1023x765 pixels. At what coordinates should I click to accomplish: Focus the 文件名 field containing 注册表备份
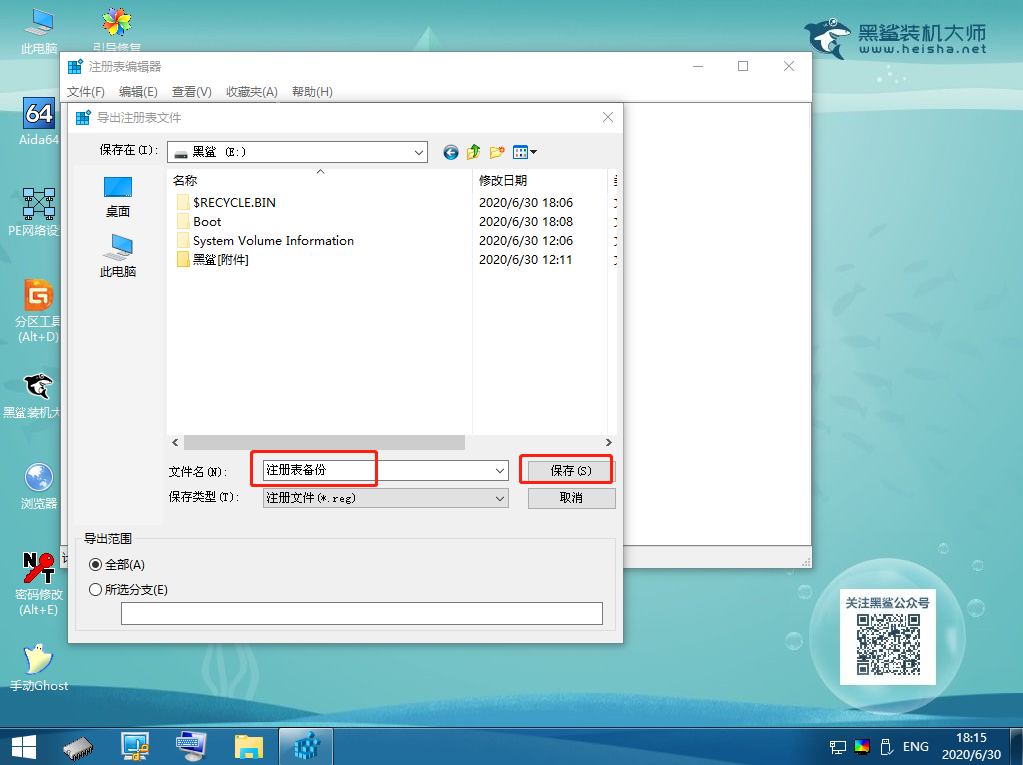point(378,470)
